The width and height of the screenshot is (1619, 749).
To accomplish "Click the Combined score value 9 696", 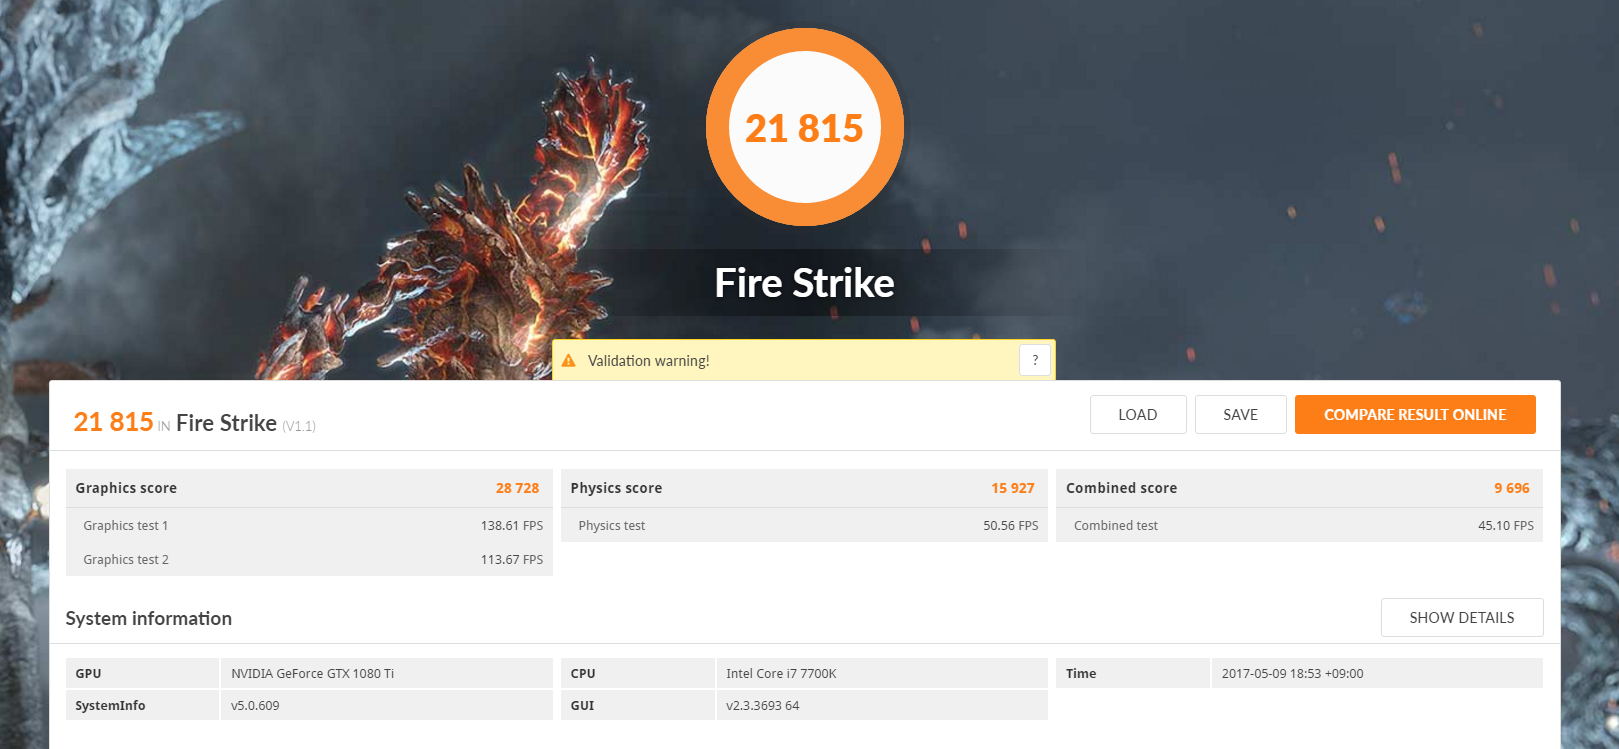I will point(1512,488).
